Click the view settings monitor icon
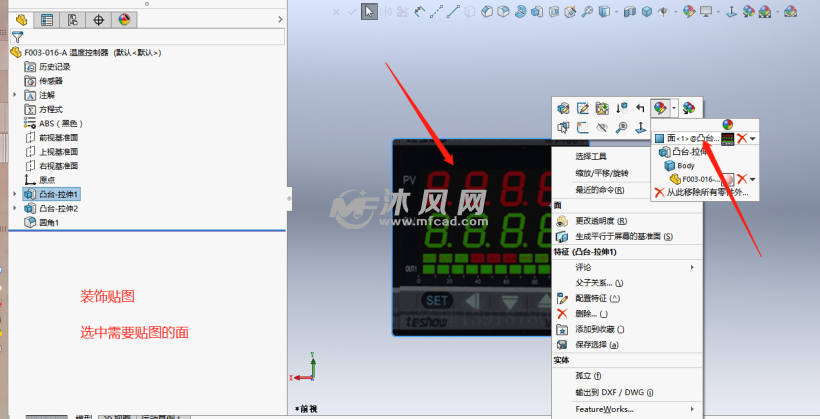The height and width of the screenshot is (419, 820). point(706,11)
